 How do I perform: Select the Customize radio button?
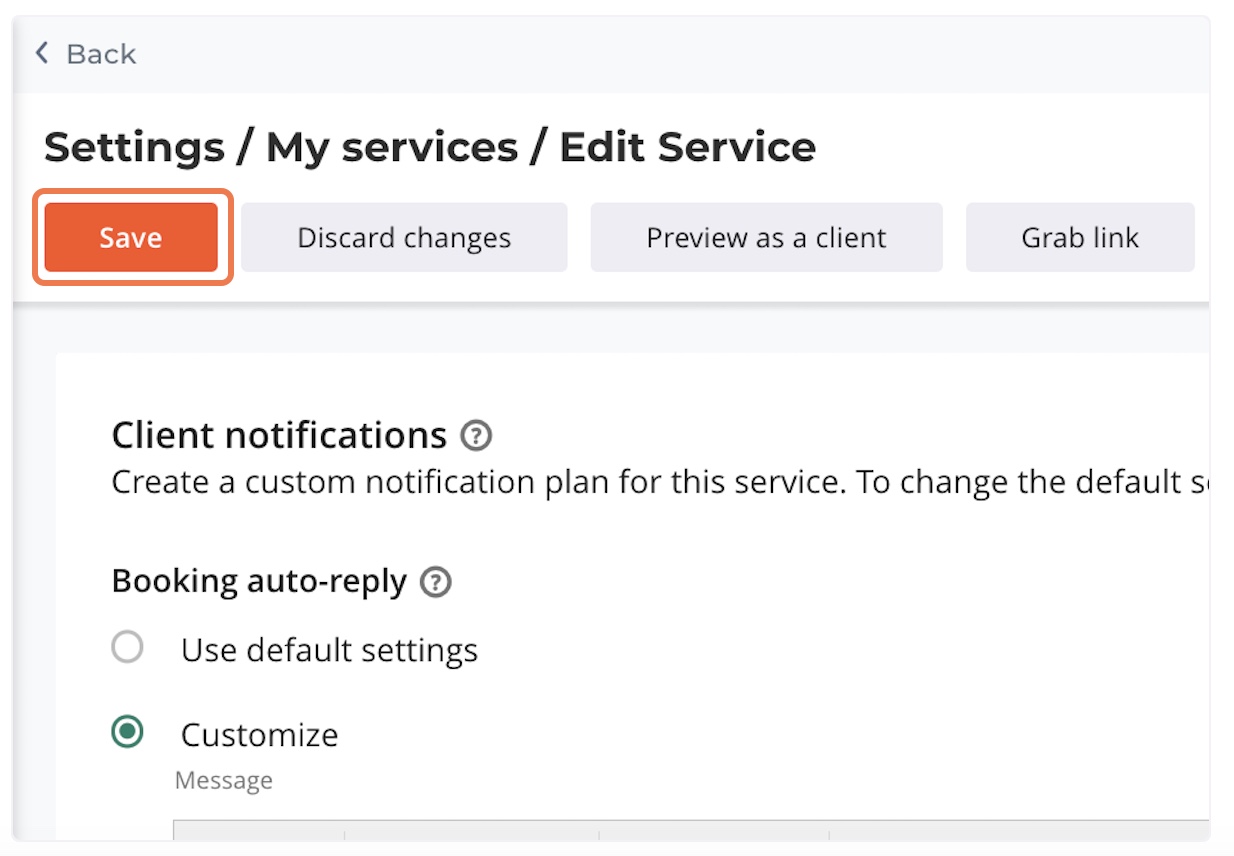point(127,732)
